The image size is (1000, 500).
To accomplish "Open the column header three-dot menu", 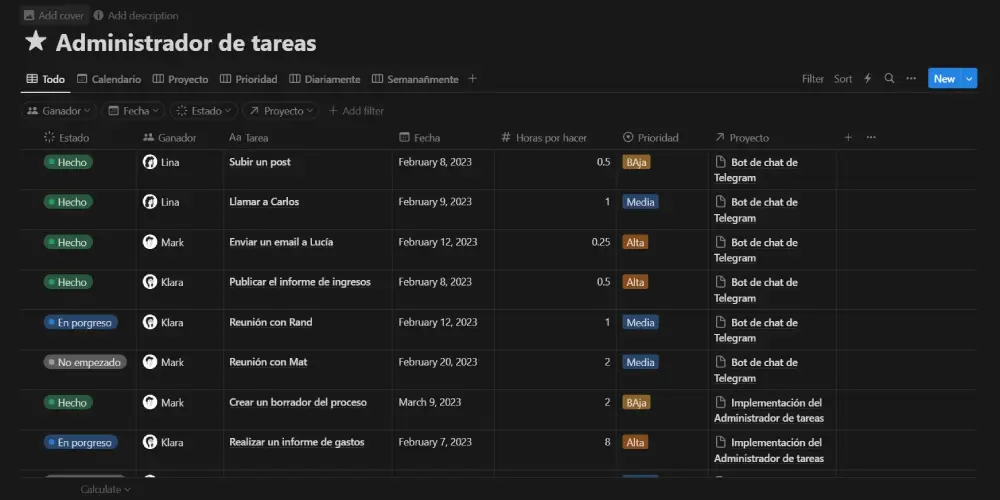I will click(871, 138).
